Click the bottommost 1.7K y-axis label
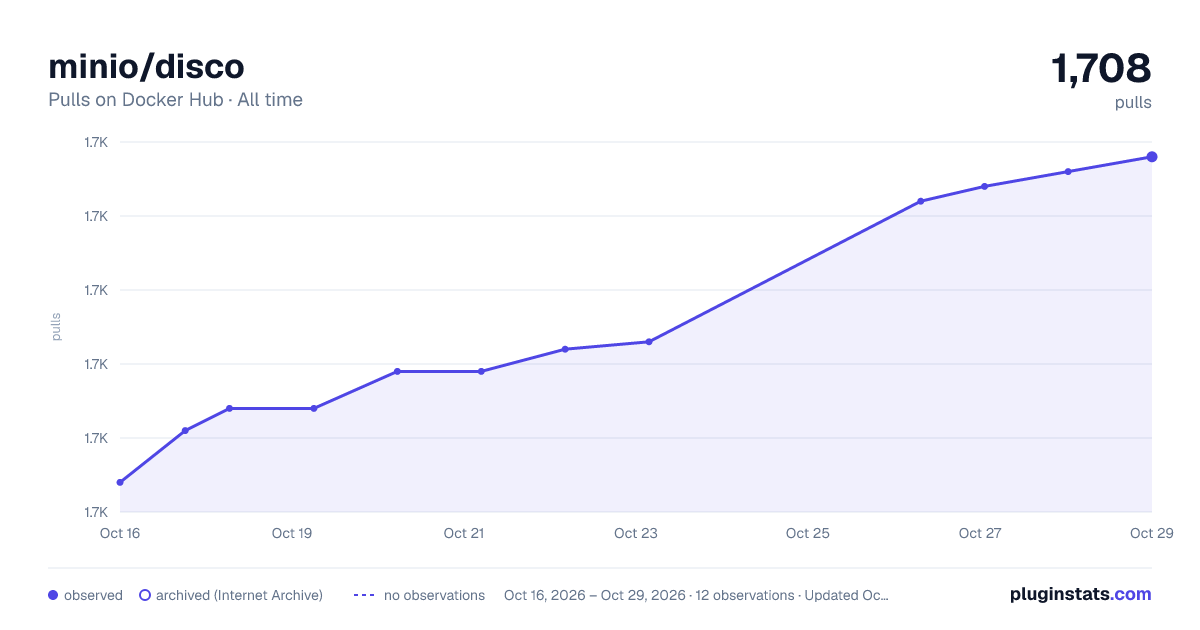 pos(96,512)
